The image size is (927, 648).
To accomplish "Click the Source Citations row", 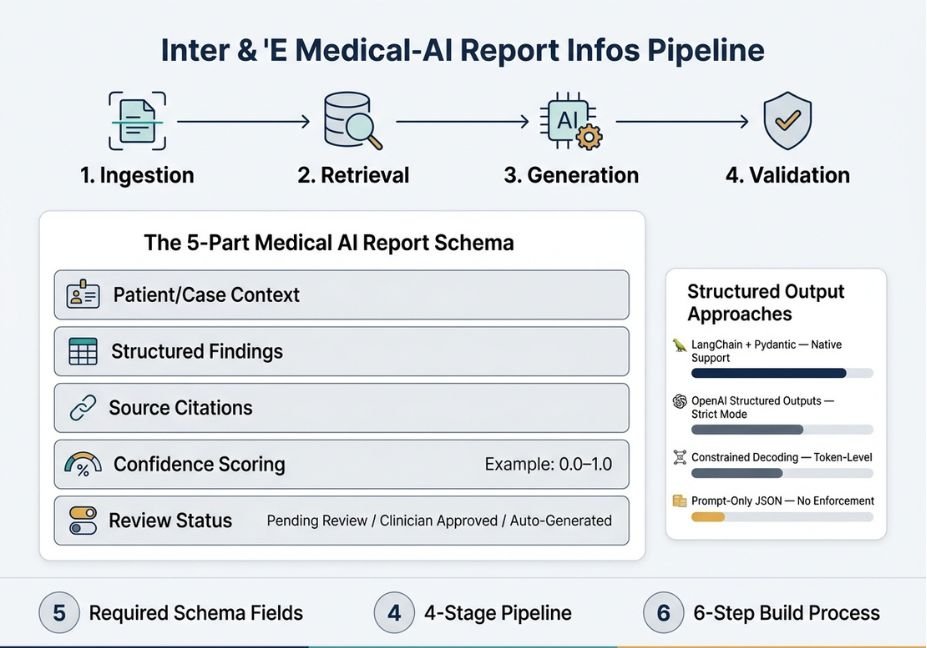I will point(342,408).
